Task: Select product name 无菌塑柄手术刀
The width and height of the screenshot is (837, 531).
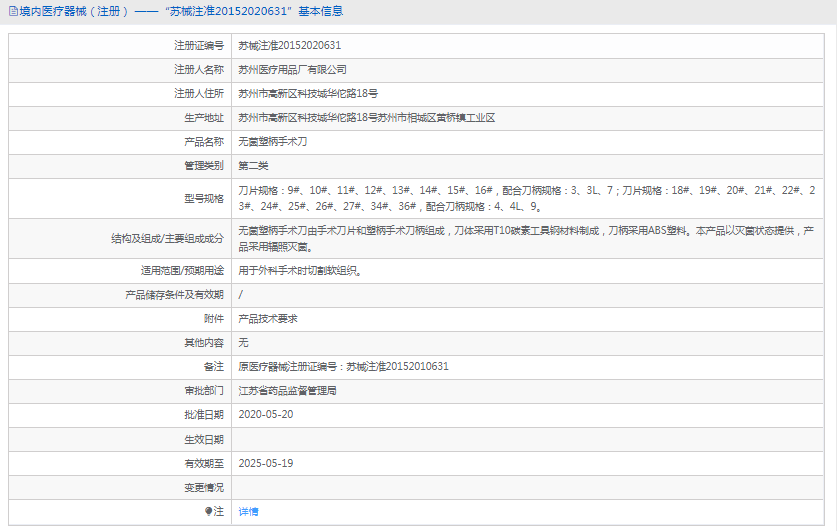Action: (x=272, y=142)
